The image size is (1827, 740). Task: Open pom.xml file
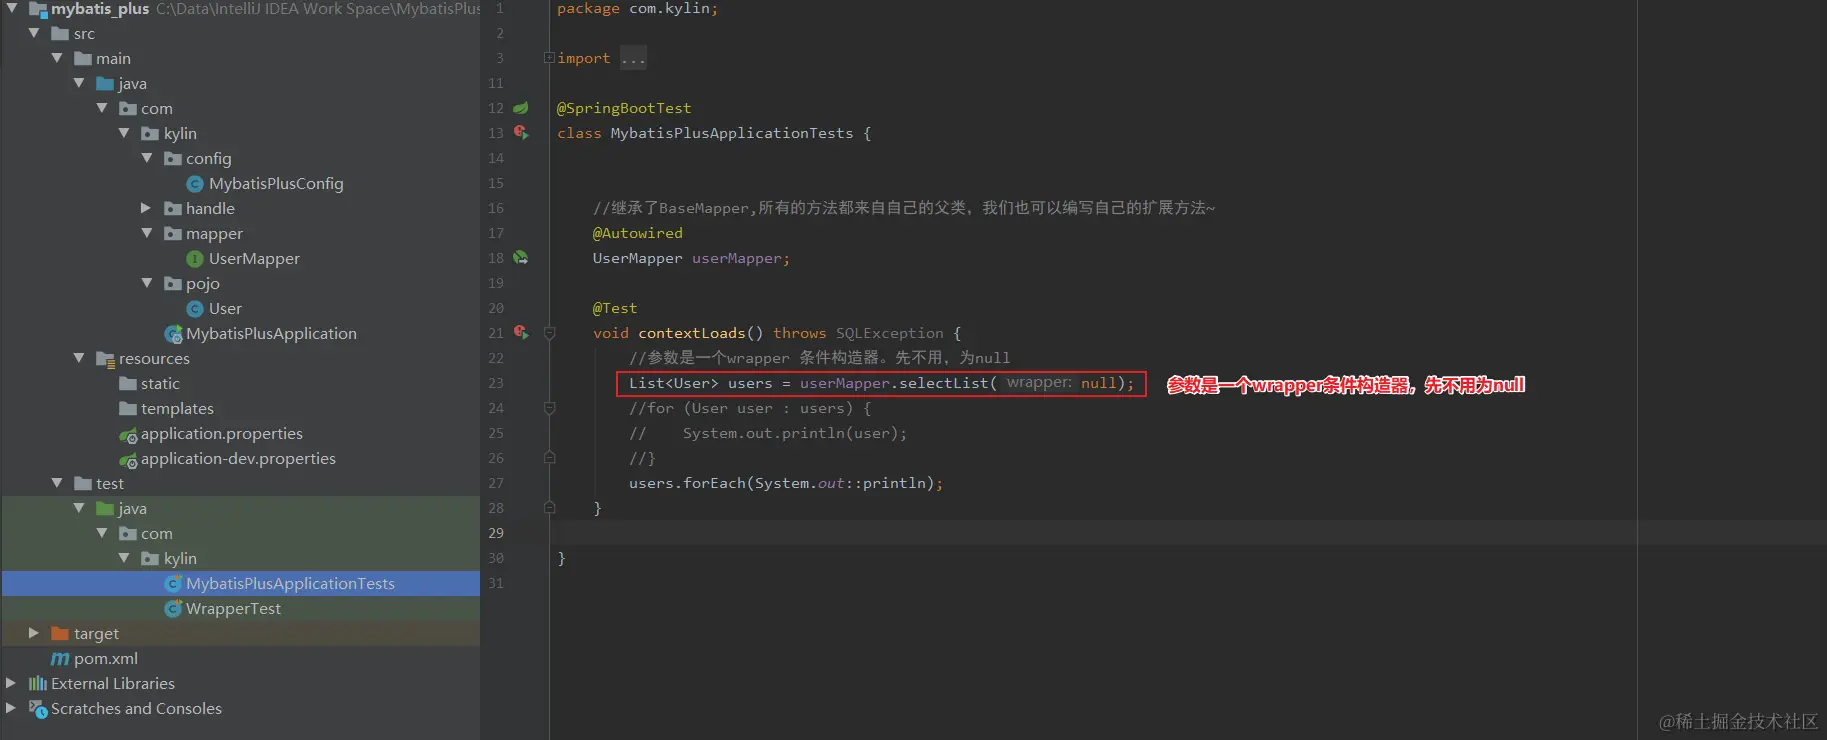(x=106, y=659)
